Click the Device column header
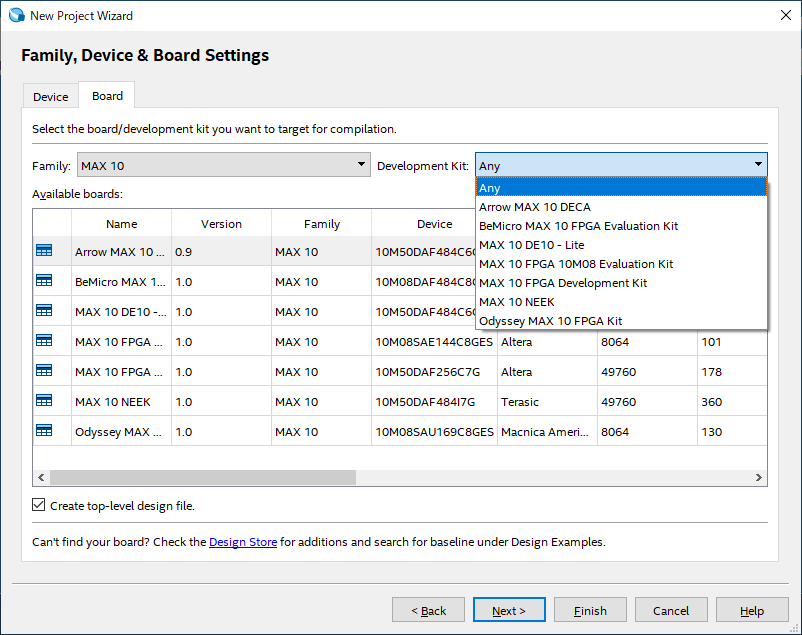The width and height of the screenshot is (802, 635). pos(434,224)
